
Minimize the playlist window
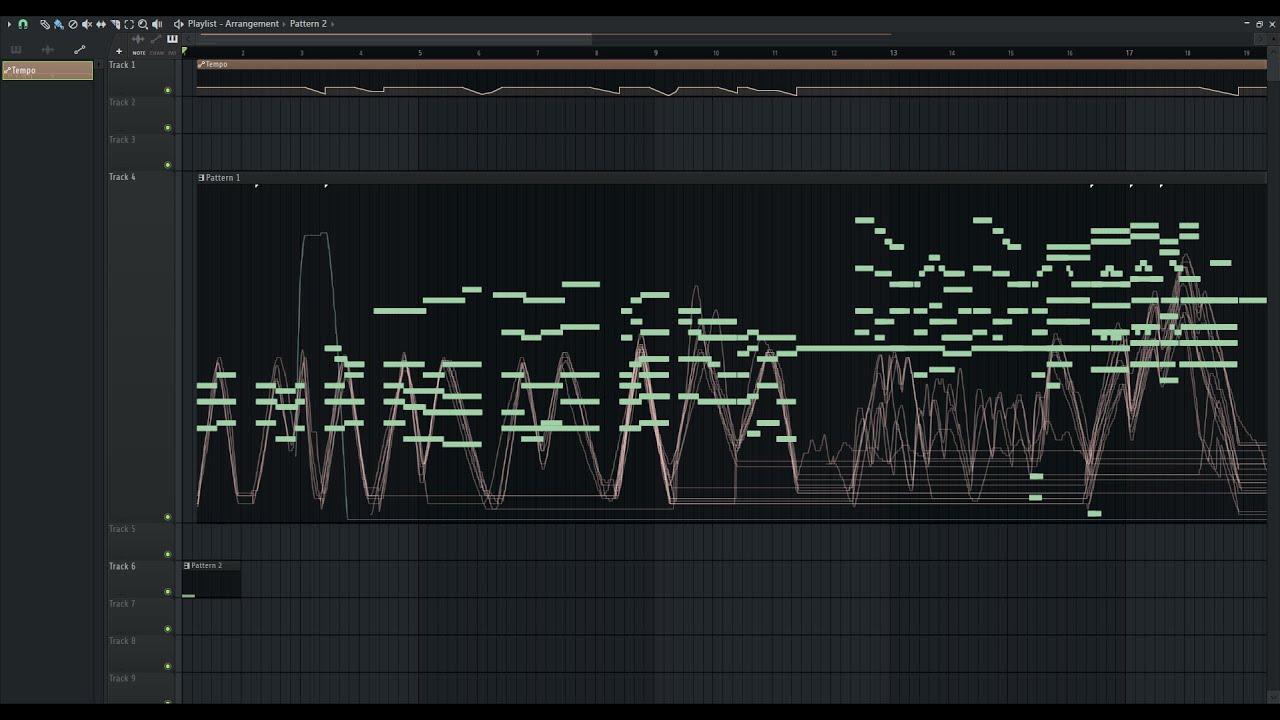pyautogui.click(x=1247, y=23)
